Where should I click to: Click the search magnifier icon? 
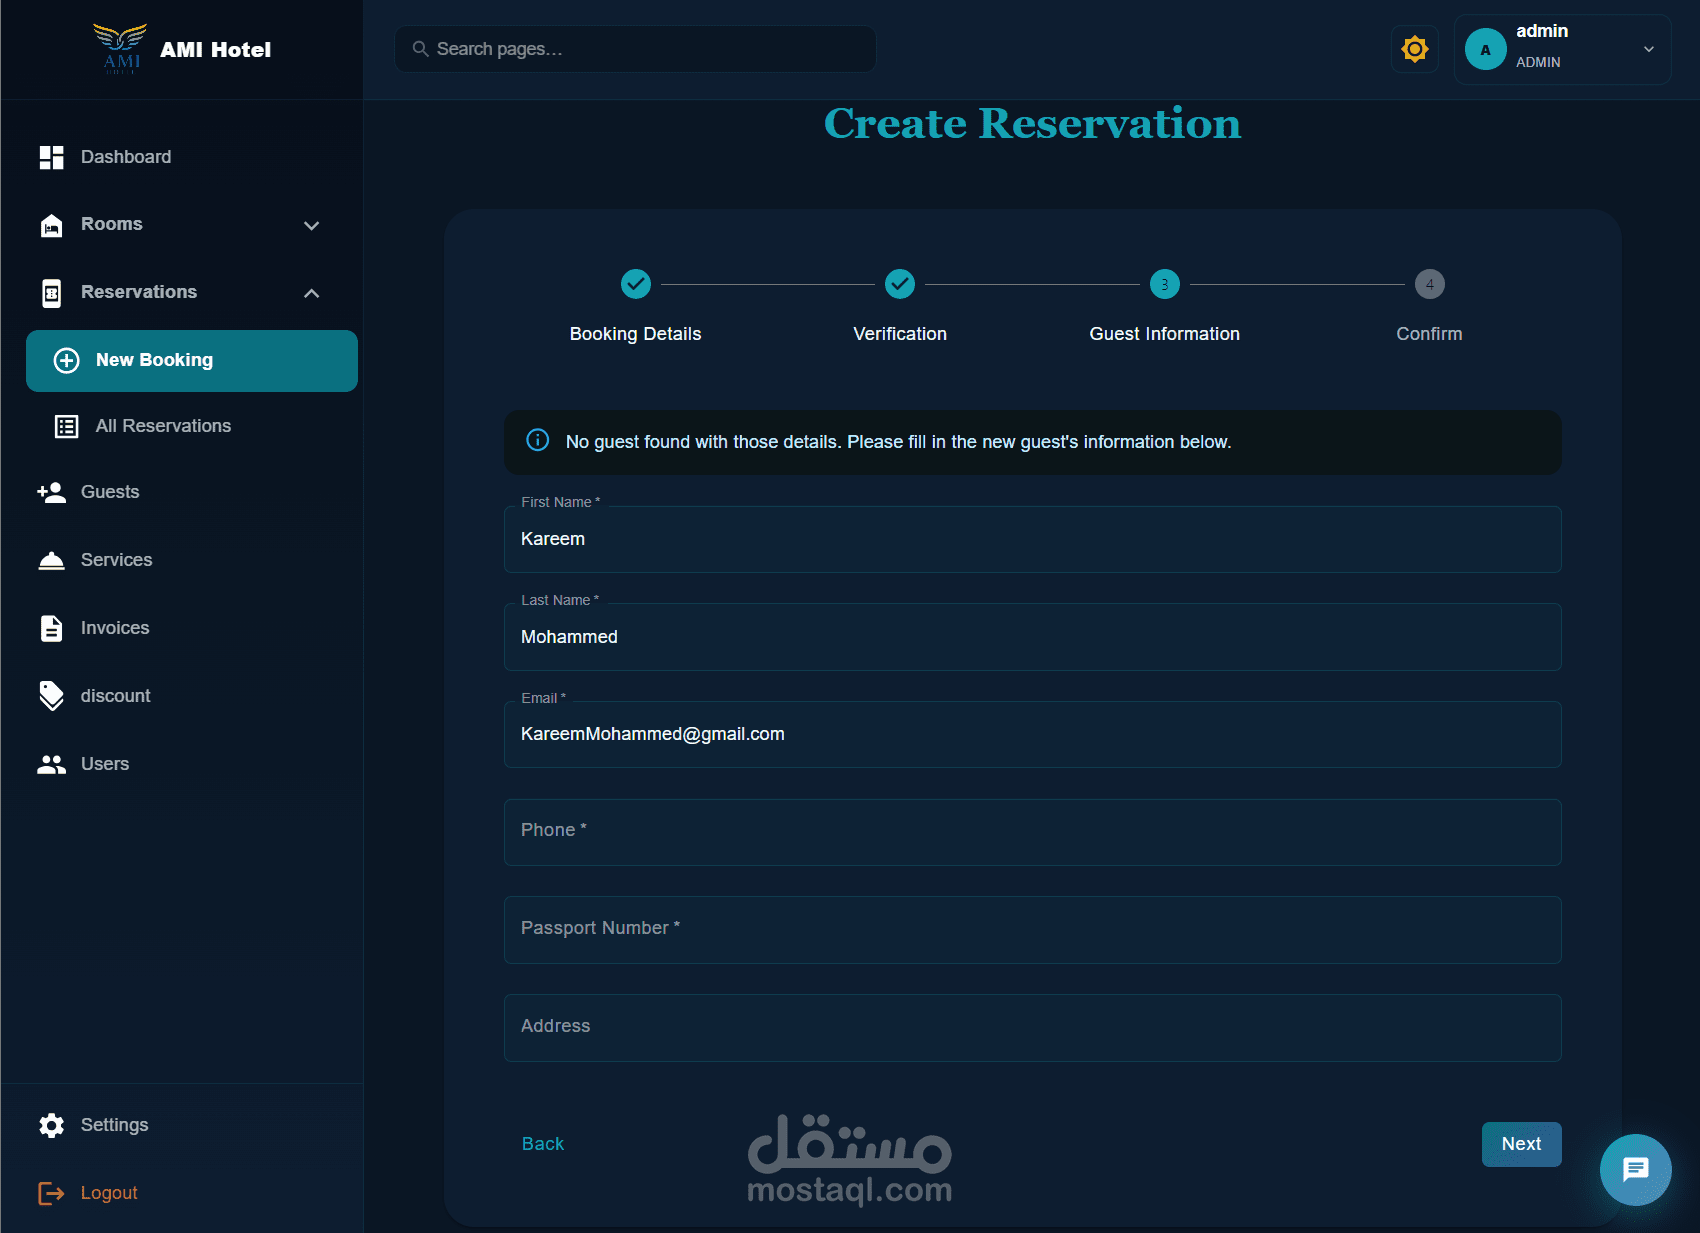(420, 49)
